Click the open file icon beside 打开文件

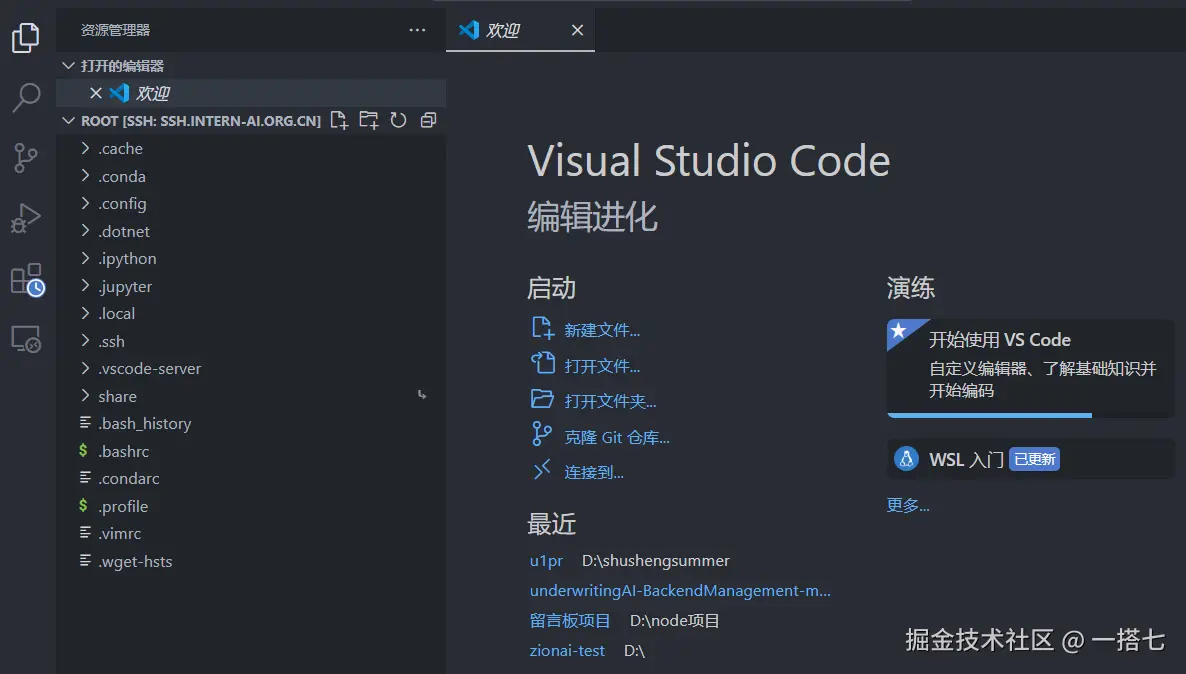click(x=542, y=364)
